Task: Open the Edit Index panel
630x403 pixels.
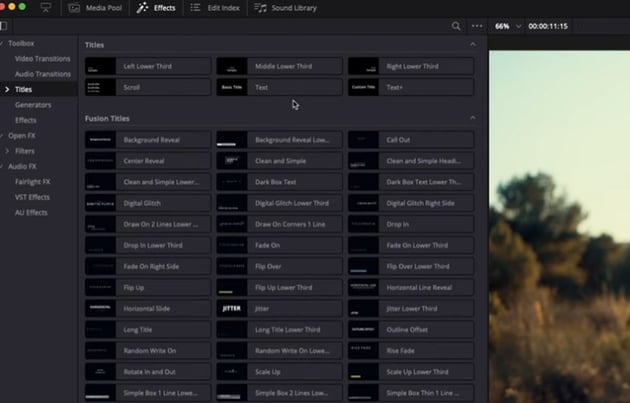Action: (215, 8)
